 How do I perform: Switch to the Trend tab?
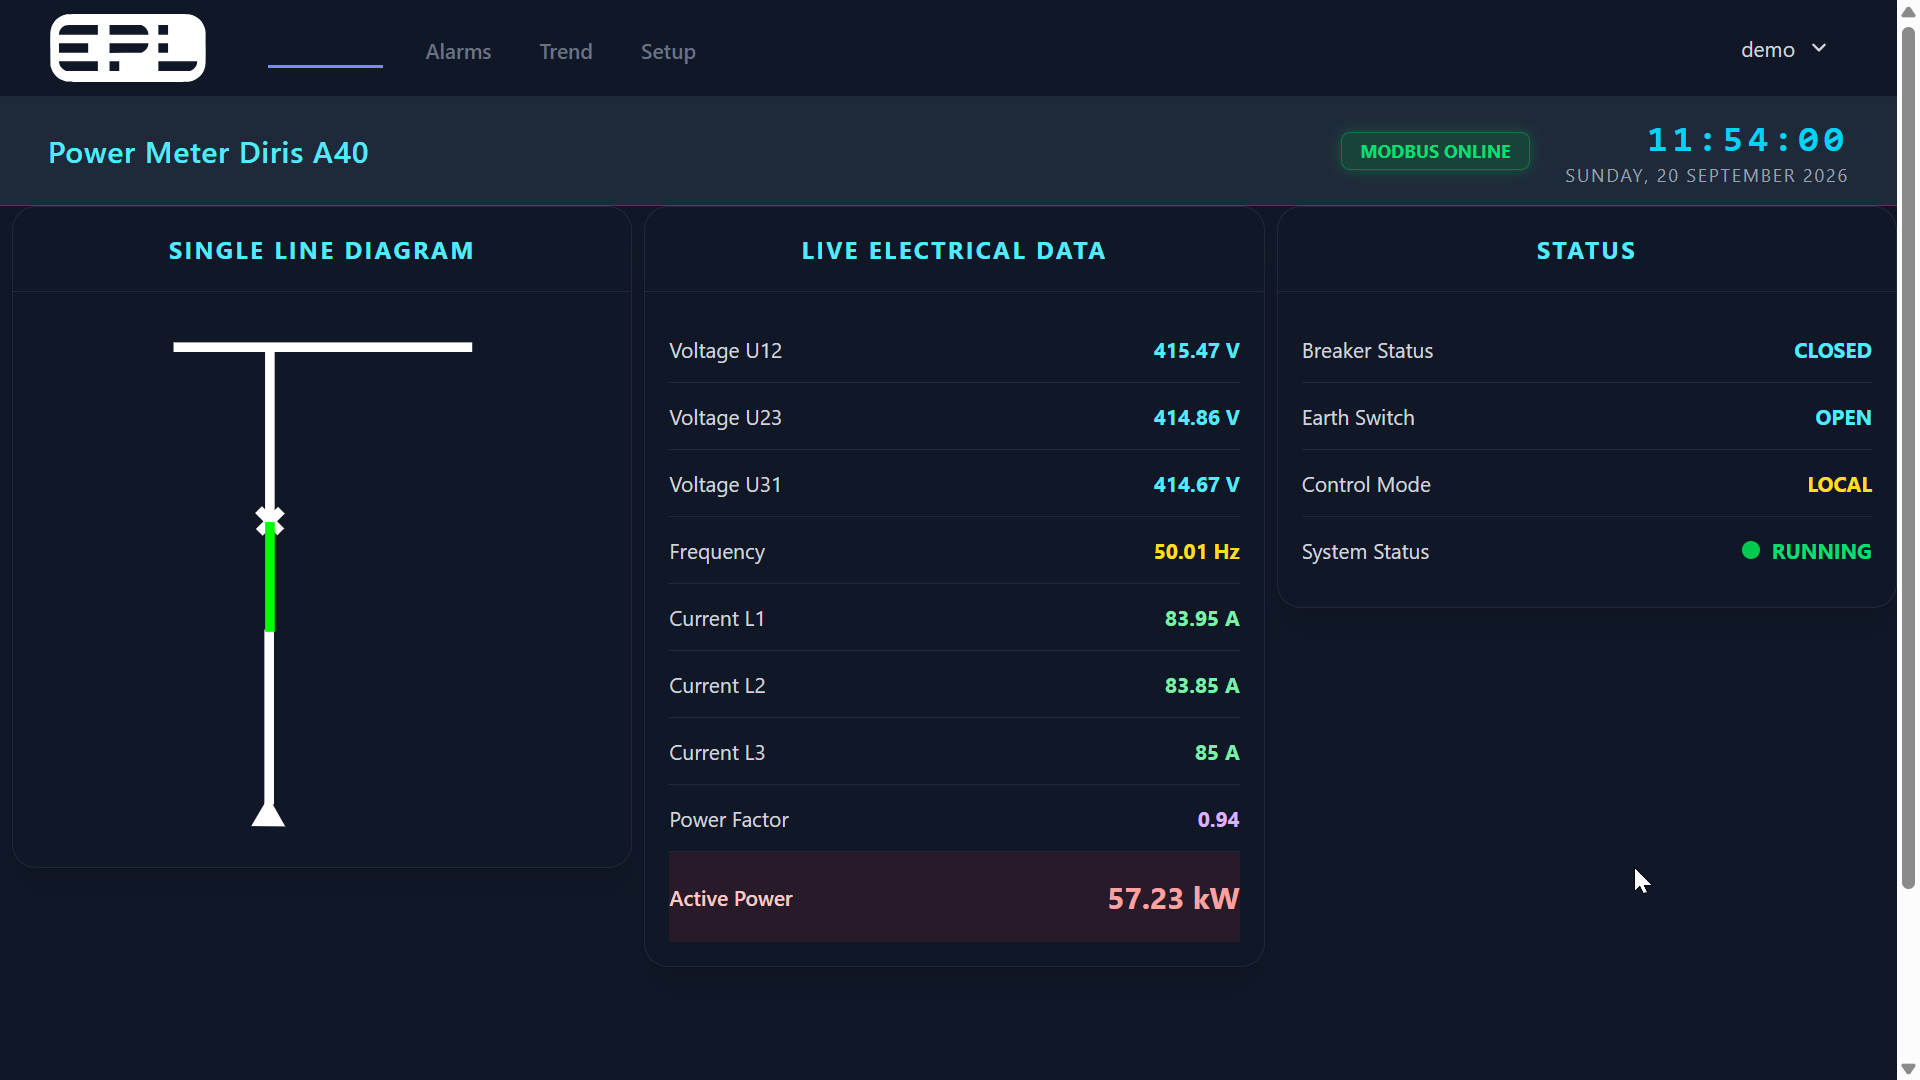(x=566, y=51)
